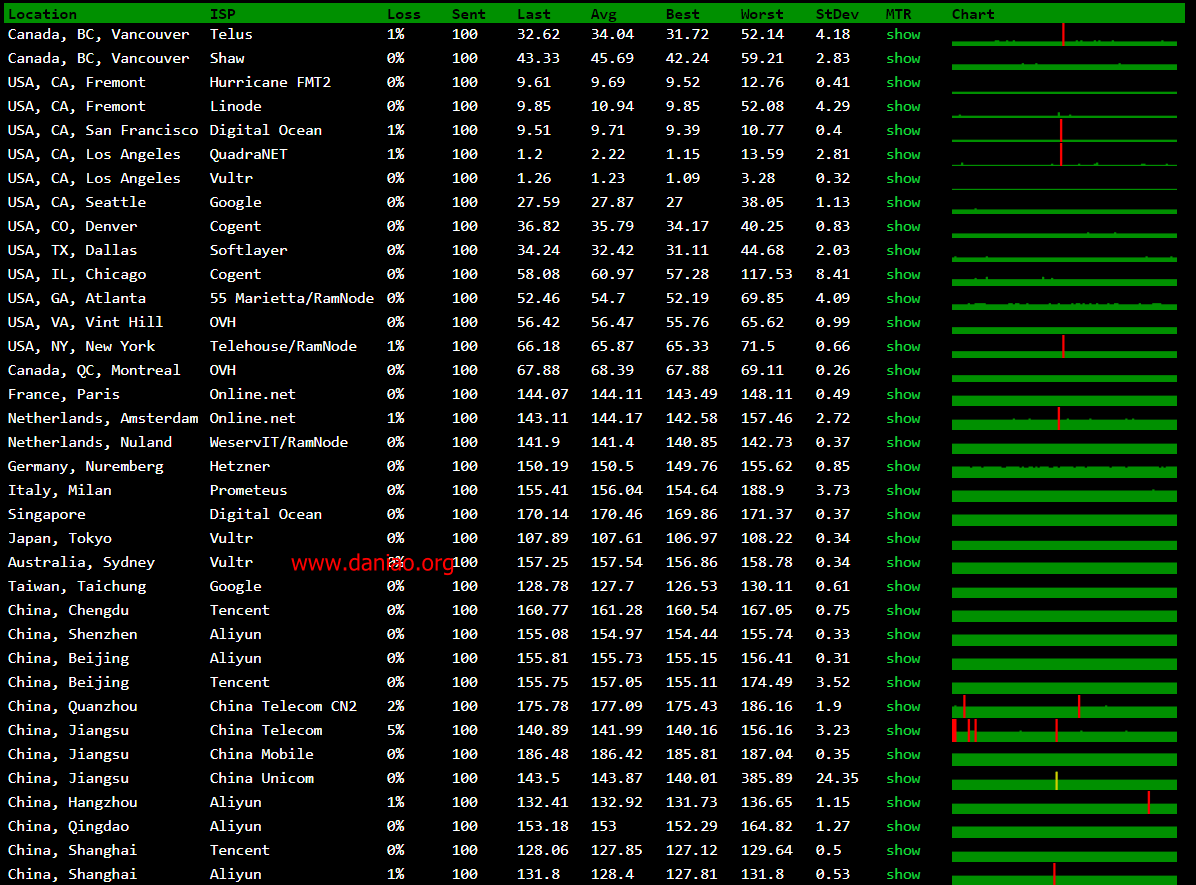Select StDev value 24.35
The width and height of the screenshot is (1196, 885).
pyautogui.click(x=837, y=779)
